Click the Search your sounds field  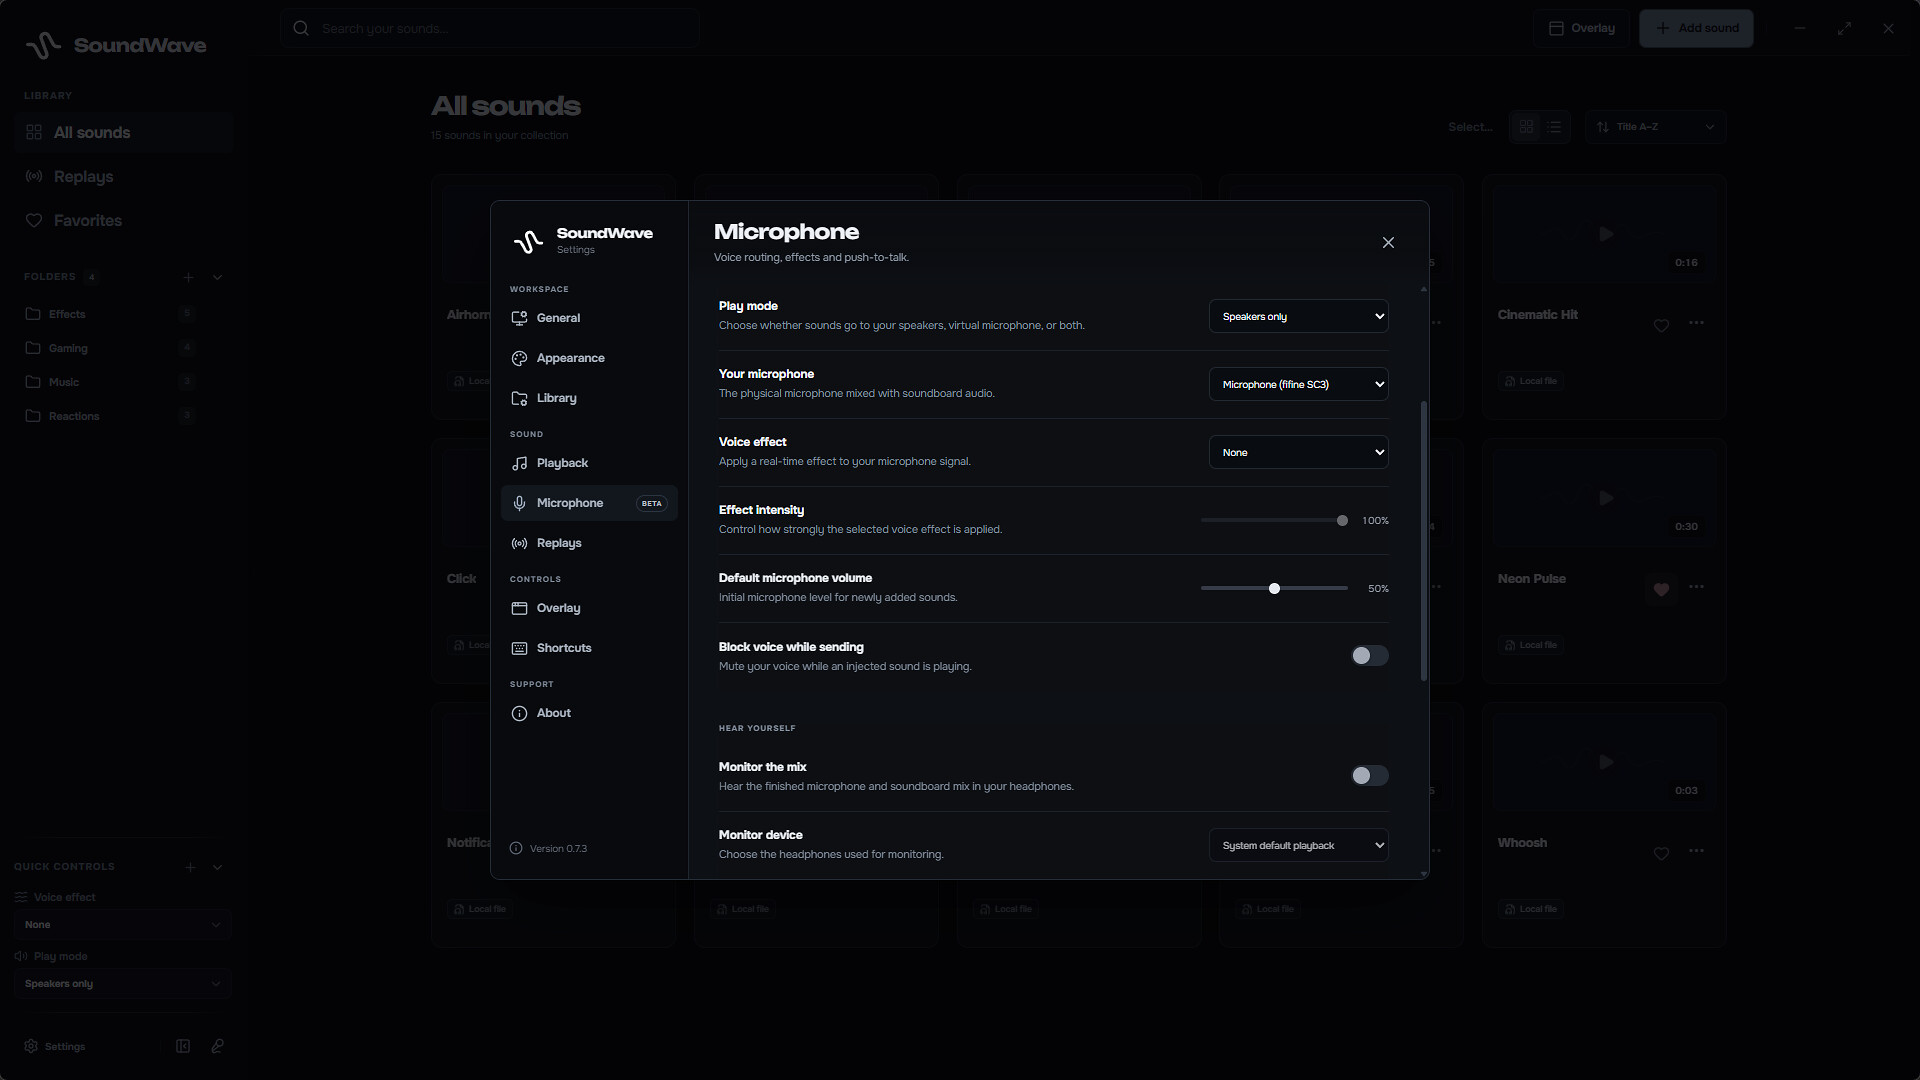(490, 28)
